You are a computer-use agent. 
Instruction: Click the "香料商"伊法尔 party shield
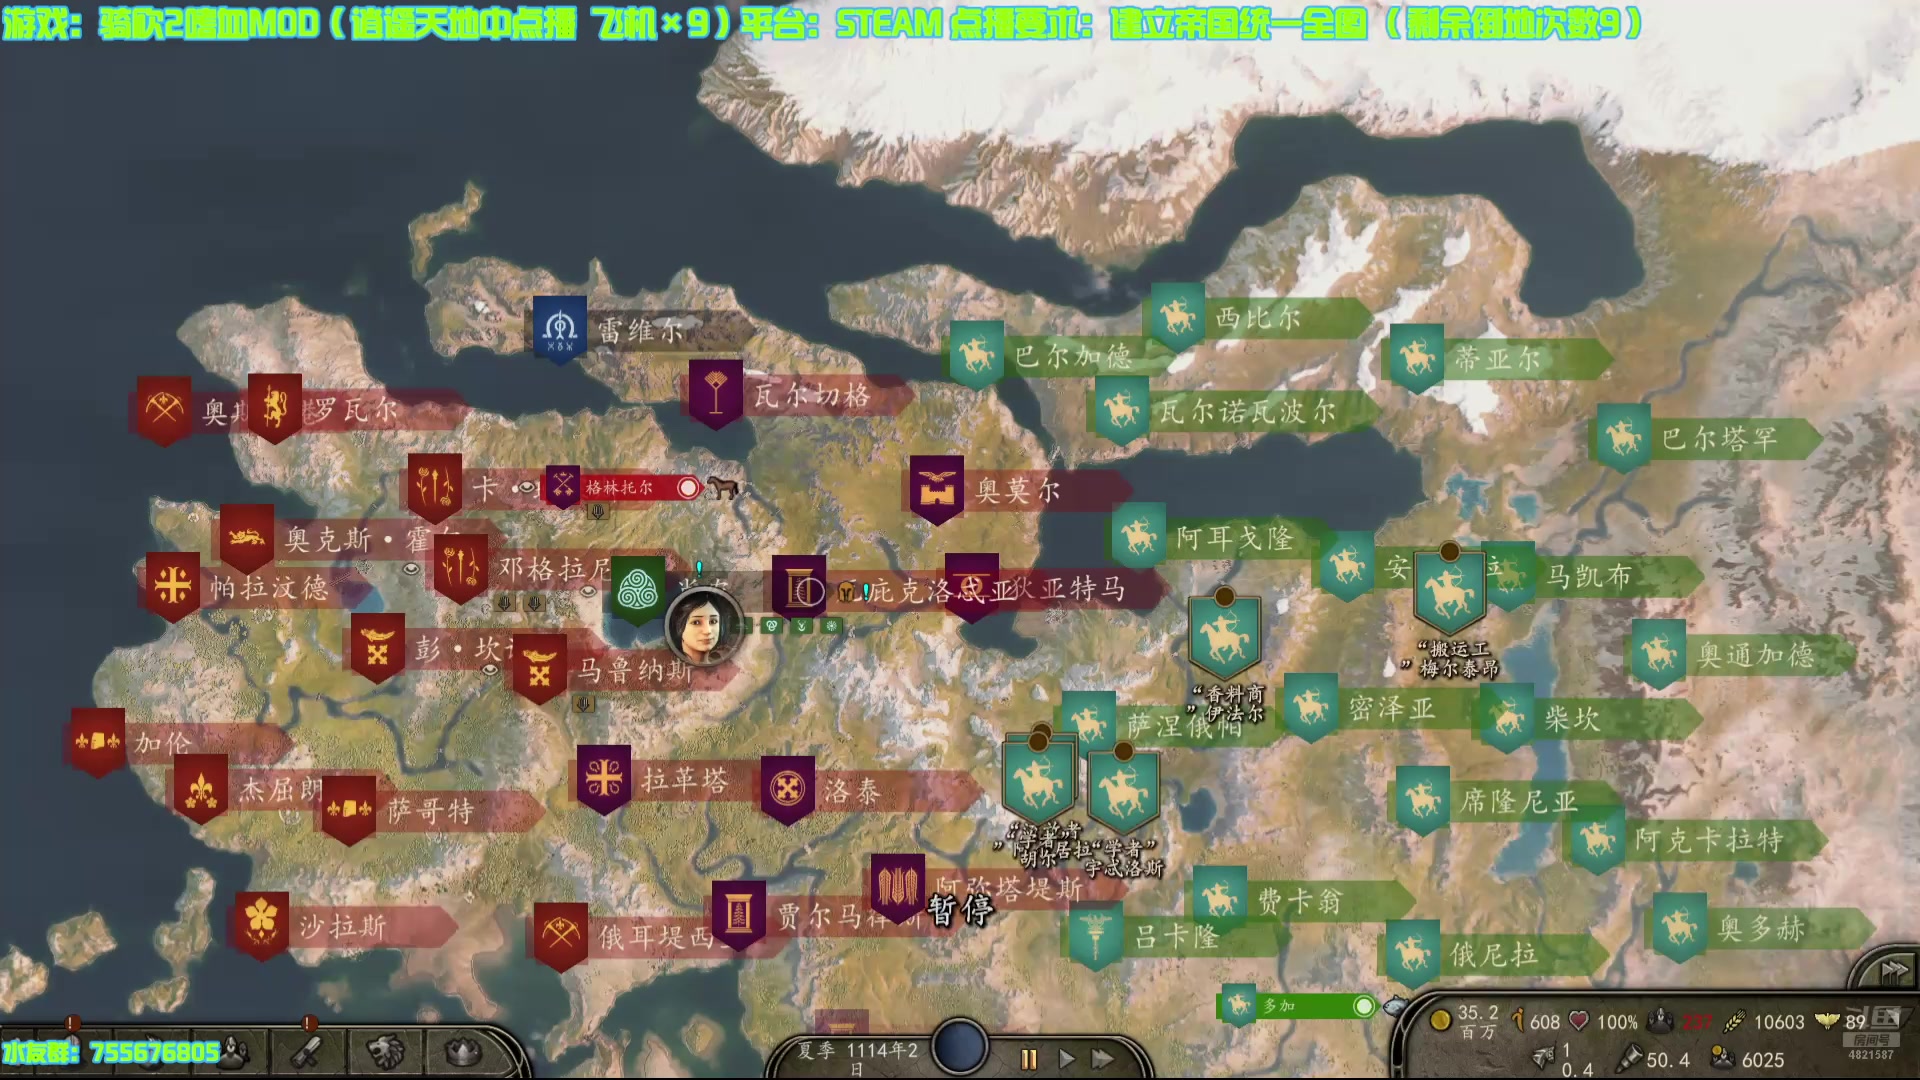point(1224,636)
